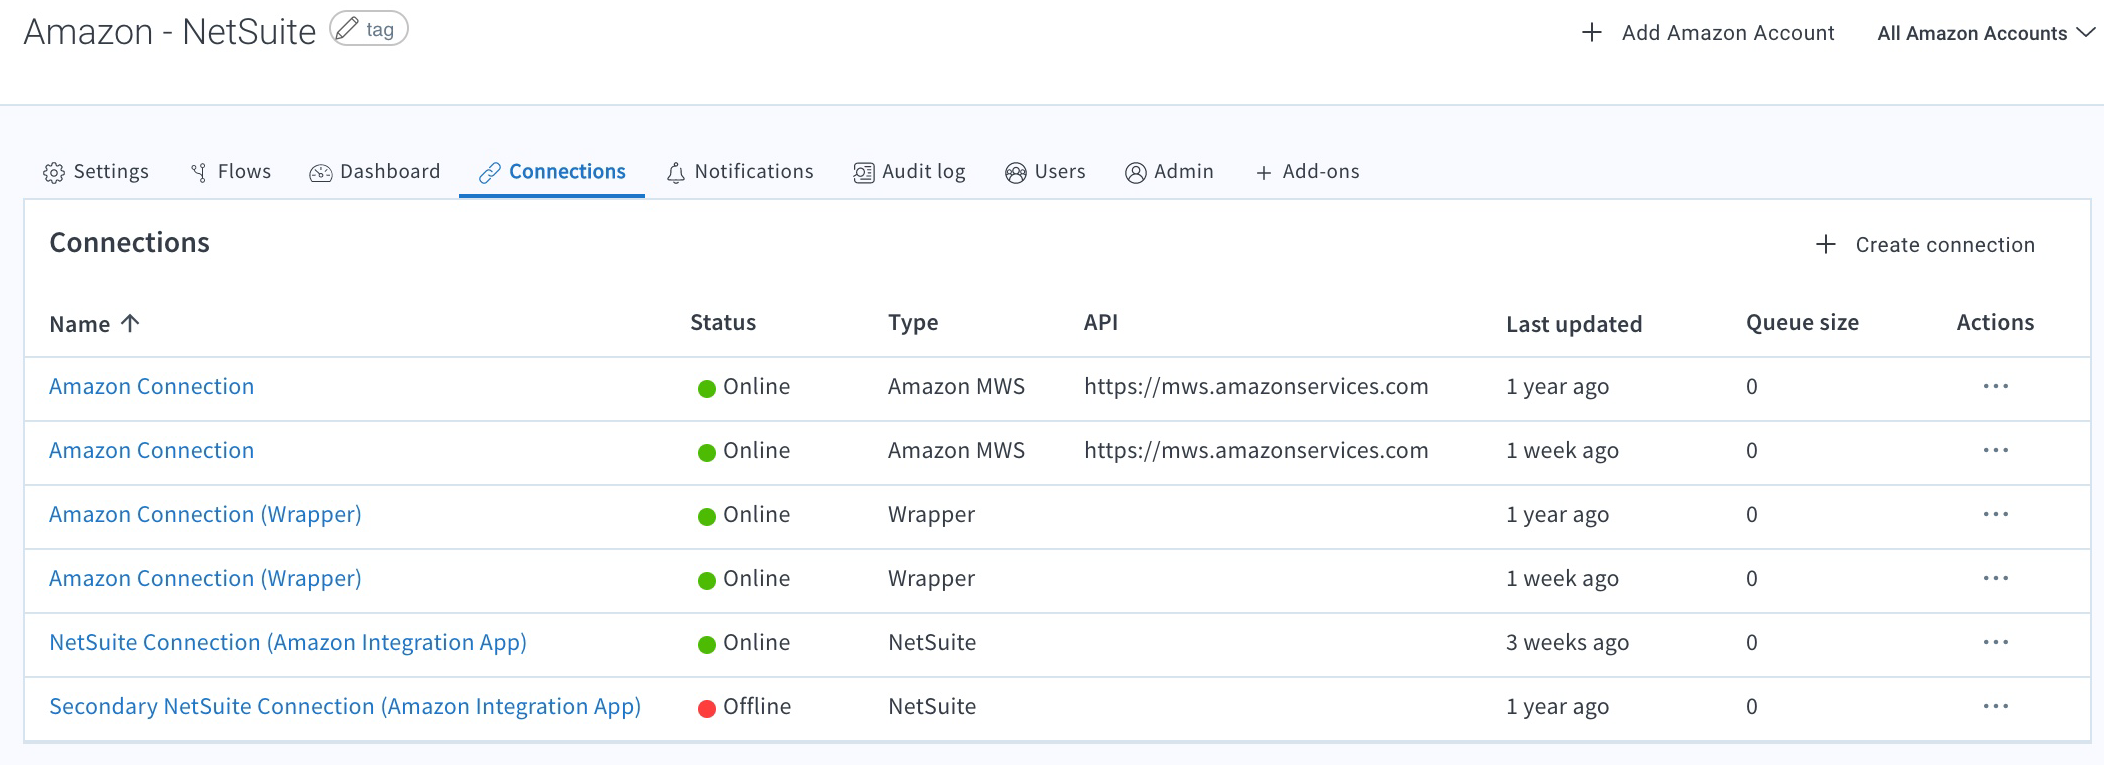Select the Connections tab

point(552,172)
